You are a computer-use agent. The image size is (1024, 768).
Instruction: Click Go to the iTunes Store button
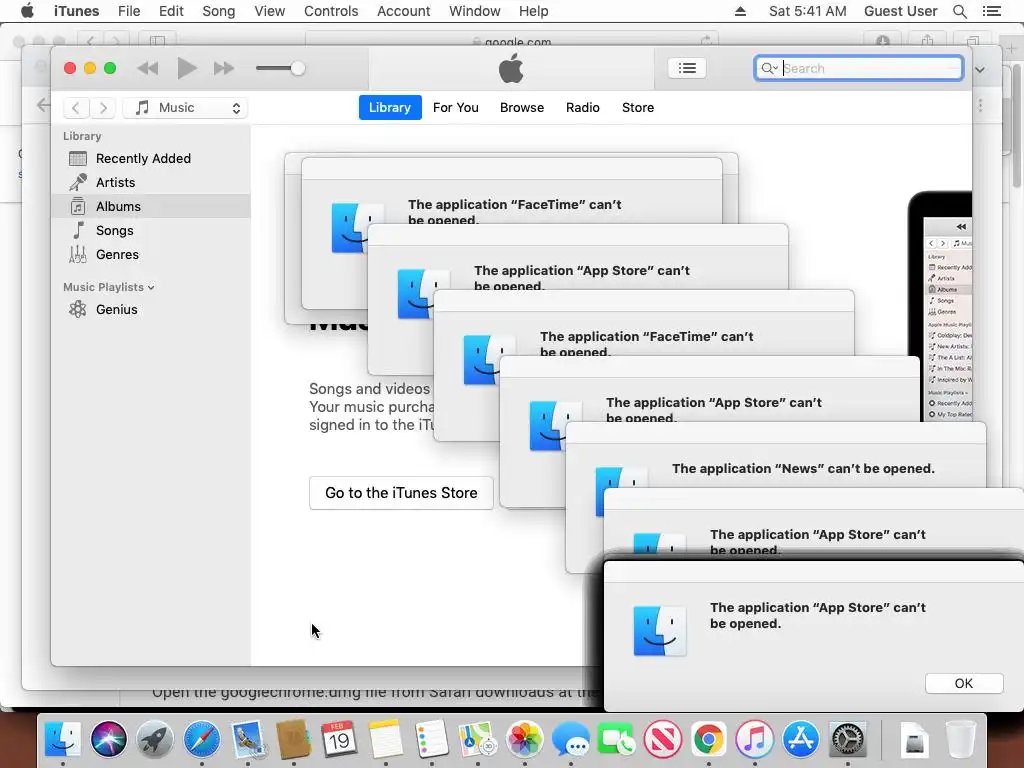pyautogui.click(x=401, y=493)
